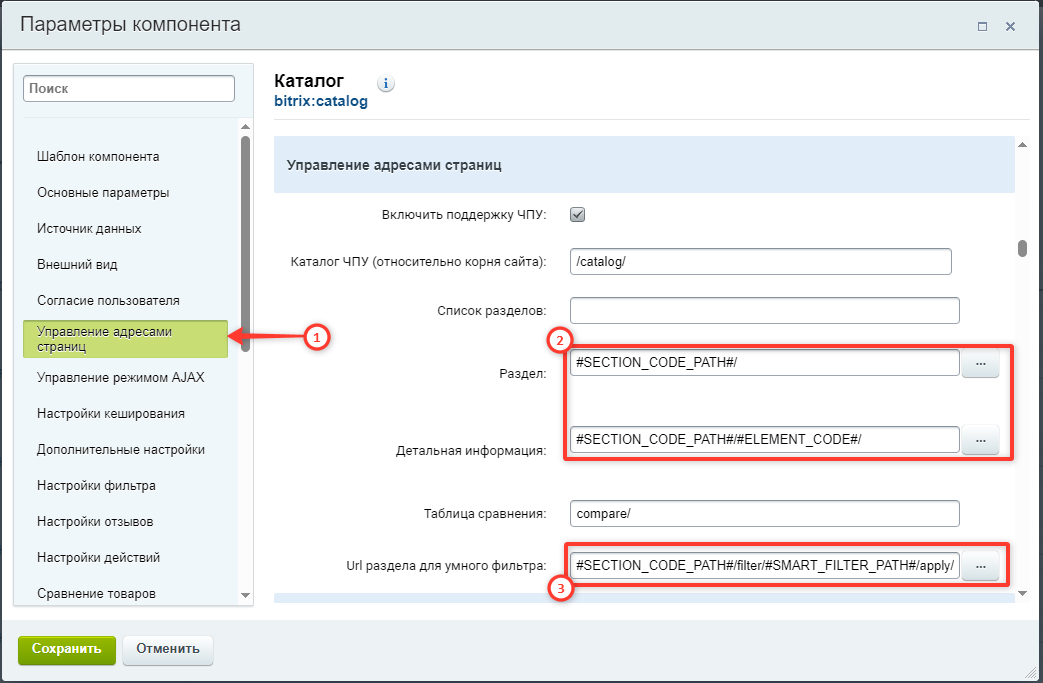Image resolution: width=1043 pixels, height=683 pixels.
Task: Focus the Поиск search field
Action: [x=129, y=88]
